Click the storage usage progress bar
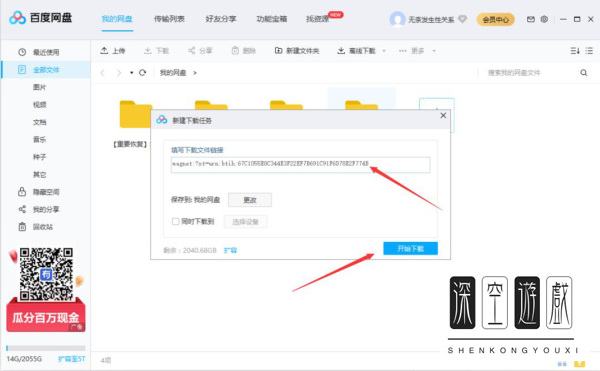The image size is (600, 371). [46, 348]
